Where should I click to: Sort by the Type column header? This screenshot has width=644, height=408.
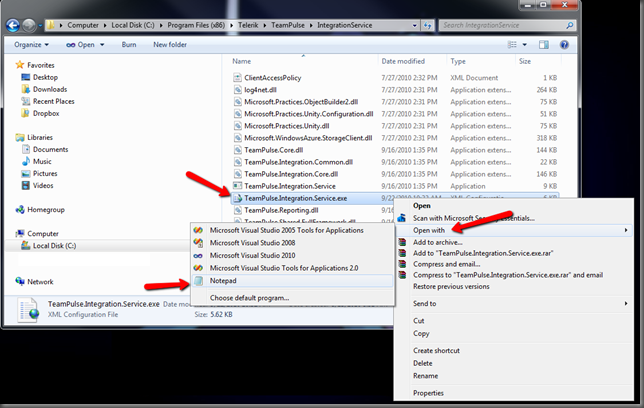tap(458, 61)
